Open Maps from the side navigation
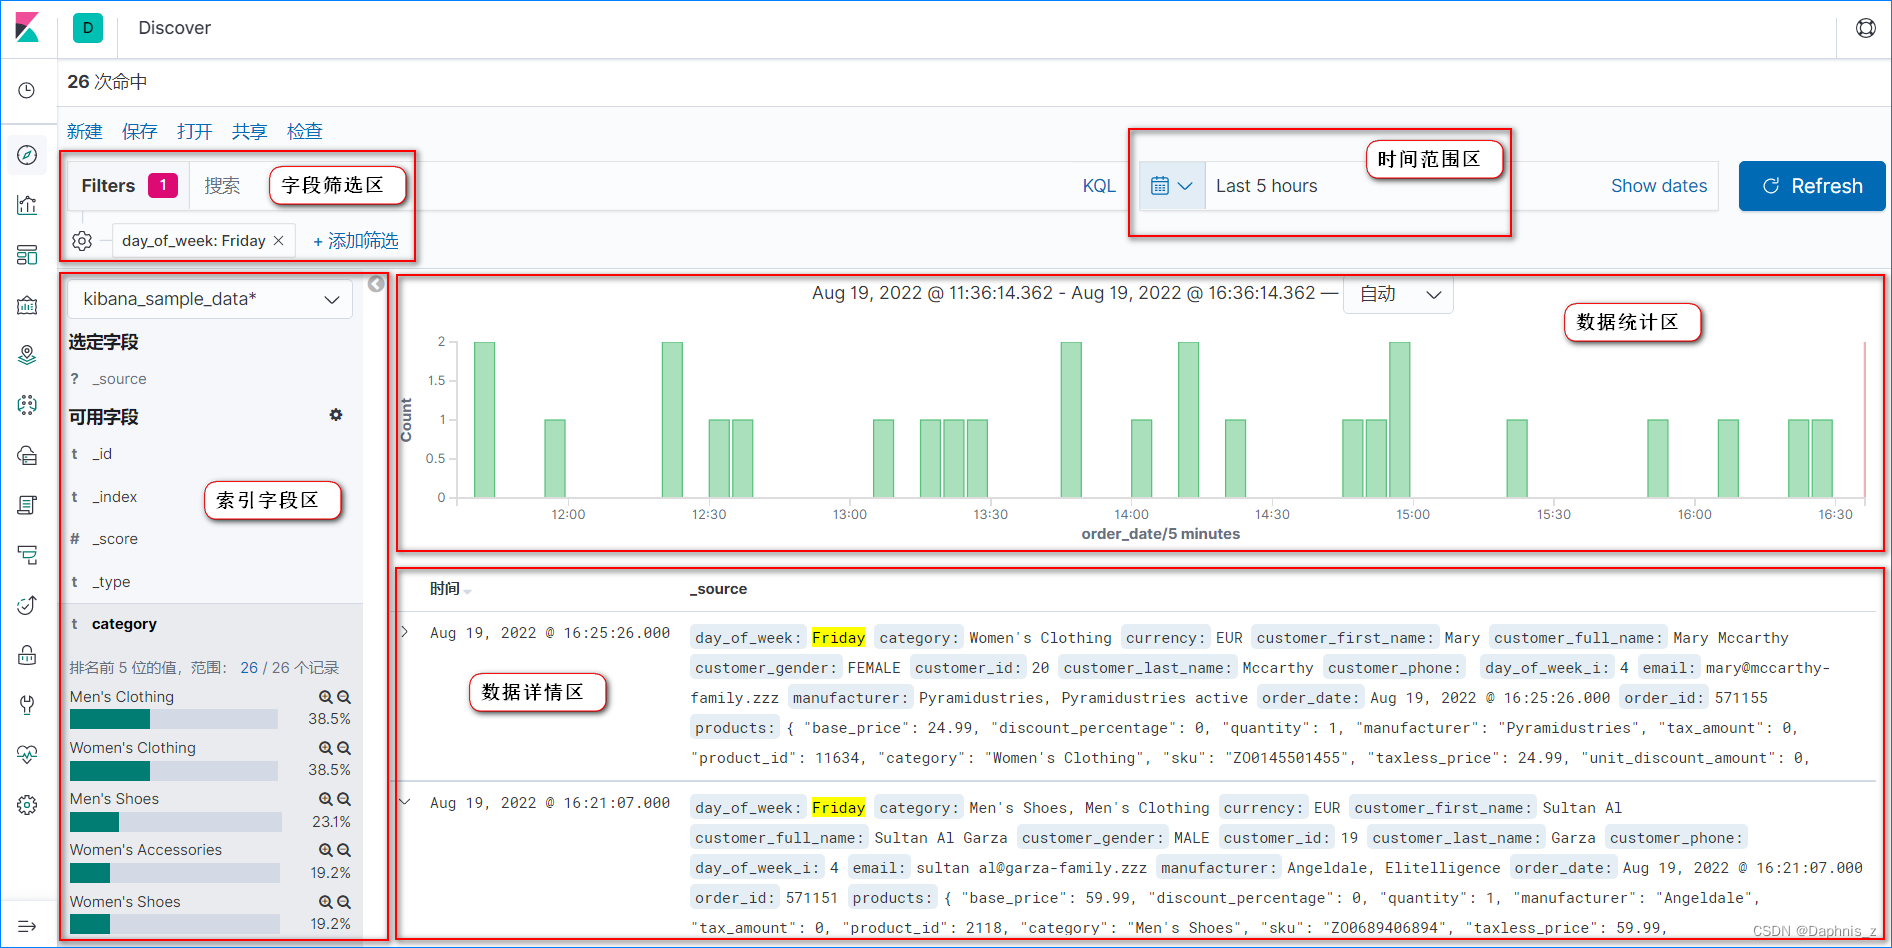The height and width of the screenshot is (948, 1892). point(27,355)
